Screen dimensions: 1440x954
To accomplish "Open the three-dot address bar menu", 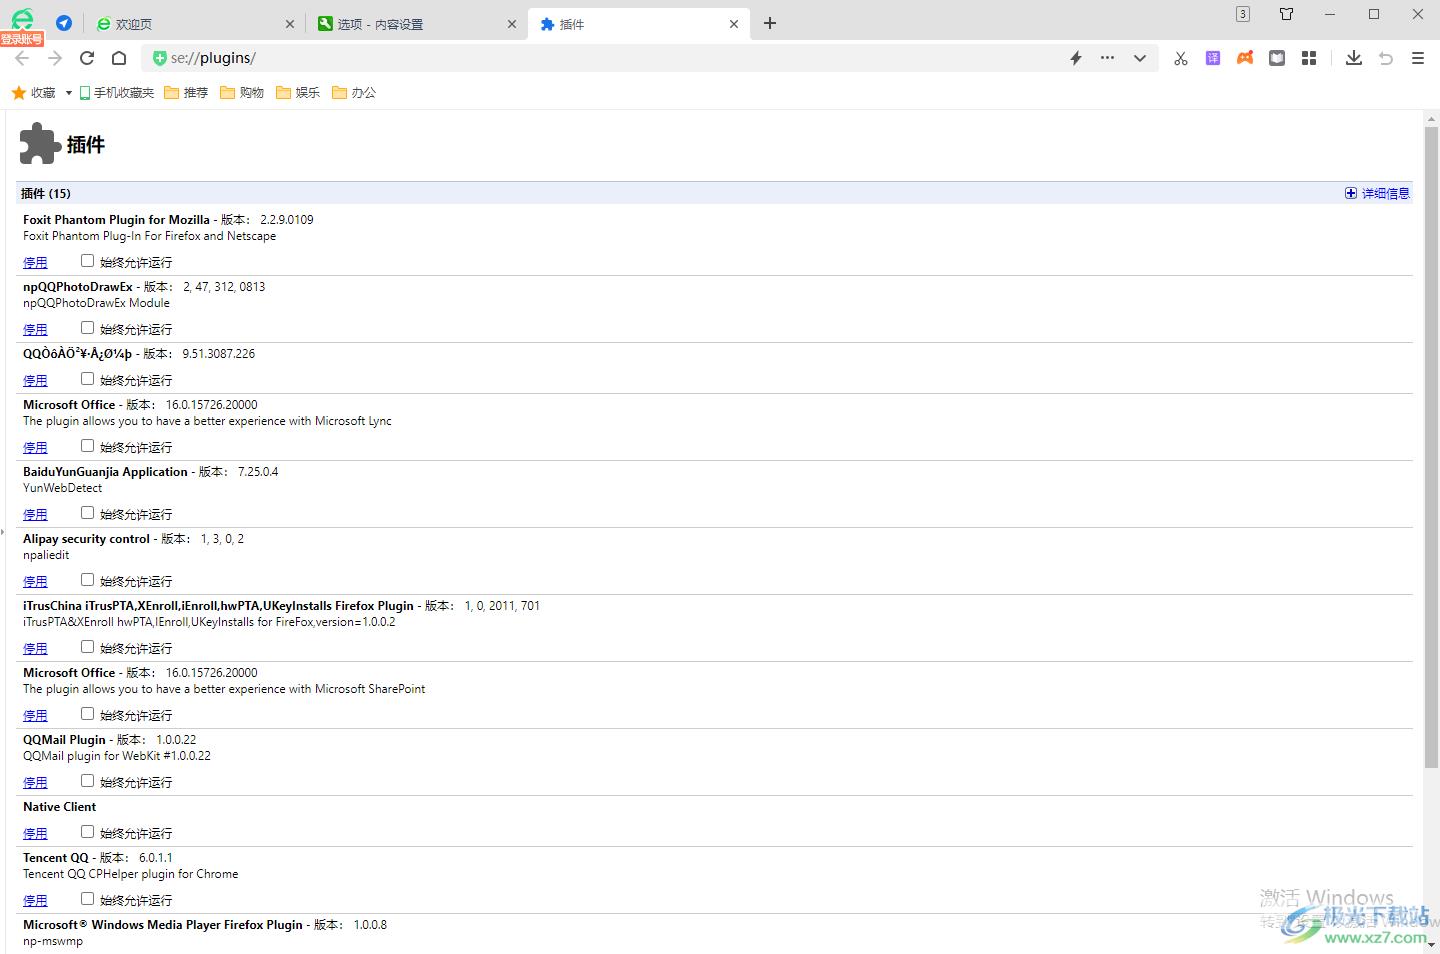I will pos(1107,58).
